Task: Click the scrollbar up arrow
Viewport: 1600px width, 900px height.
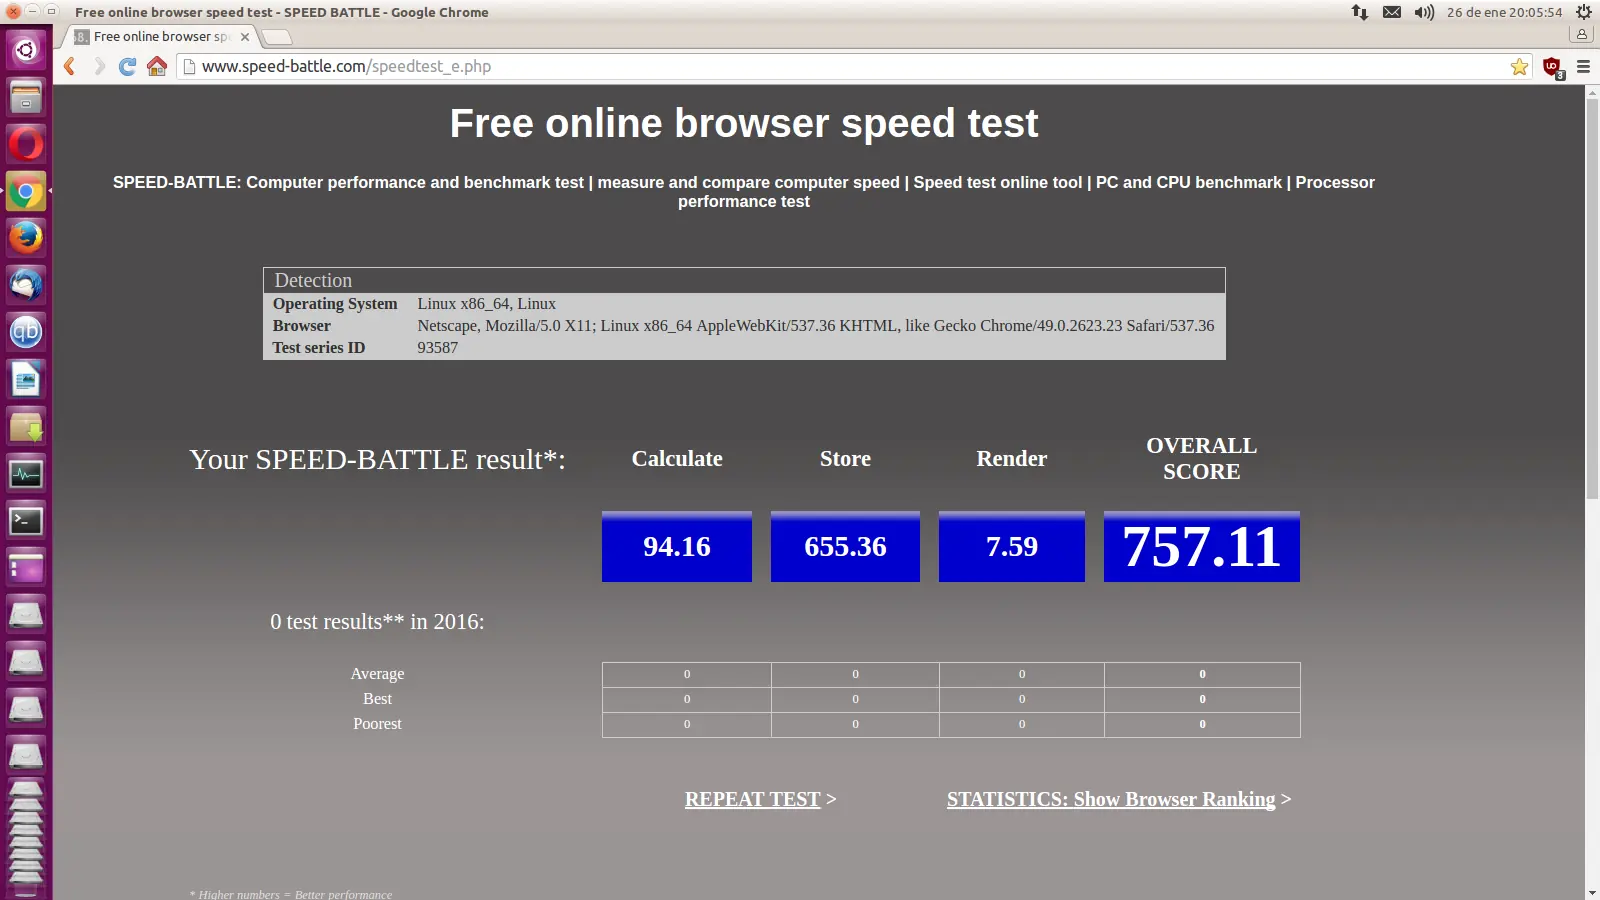Action: (1592, 92)
